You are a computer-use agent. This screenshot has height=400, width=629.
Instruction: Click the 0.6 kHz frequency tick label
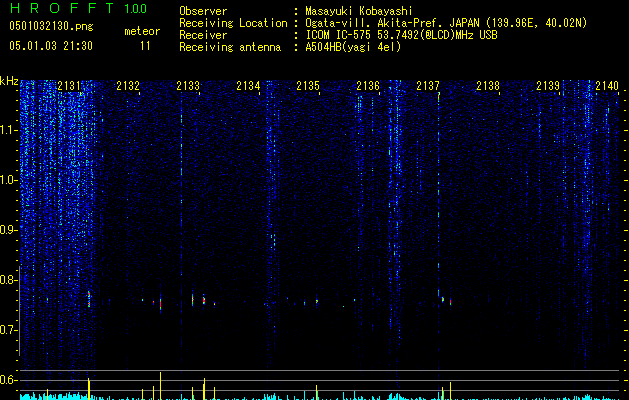pyautogui.click(x=8, y=380)
